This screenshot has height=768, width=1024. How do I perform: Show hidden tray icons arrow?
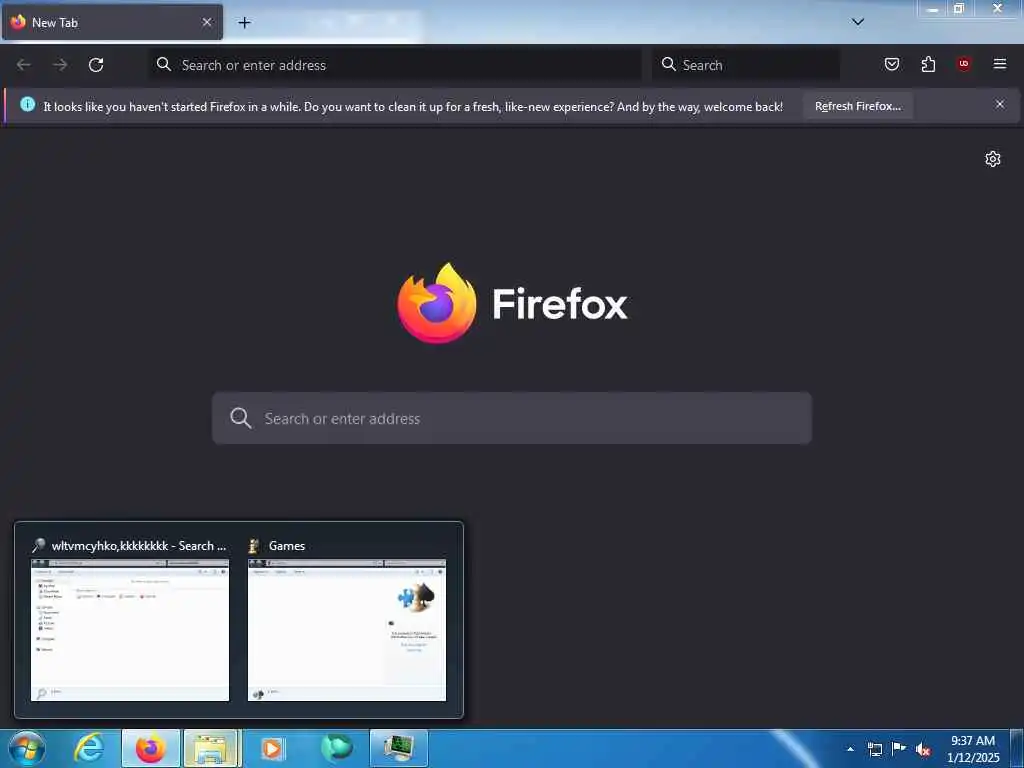click(850, 749)
